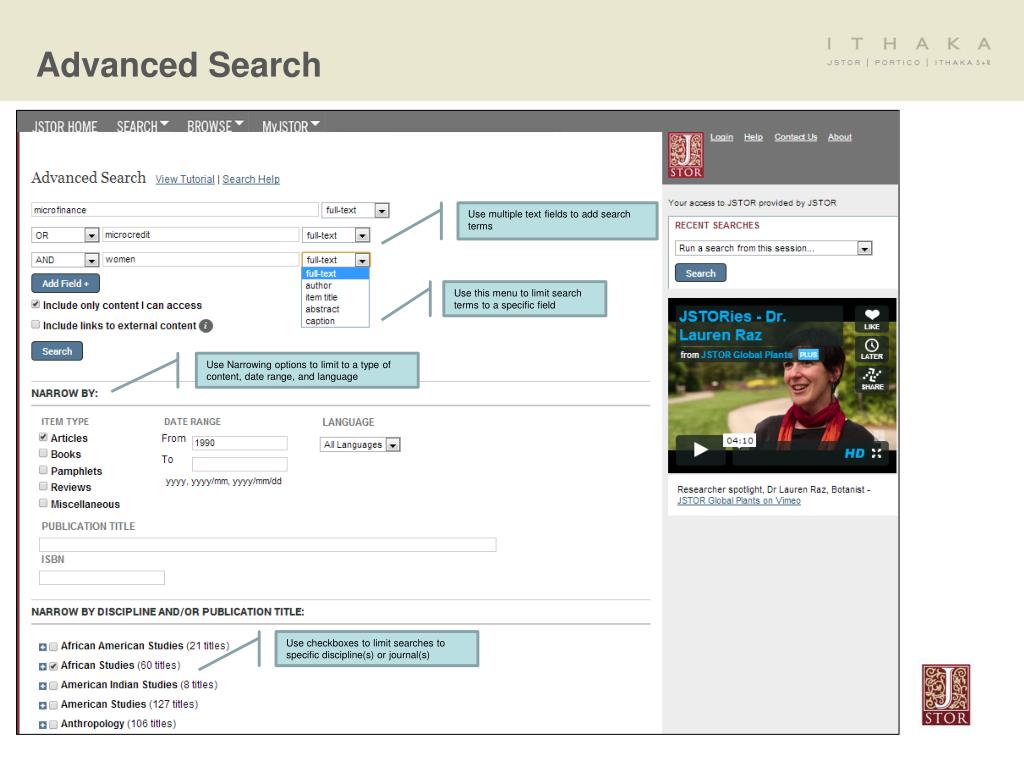Select full-text in the open list

[335, 274]
